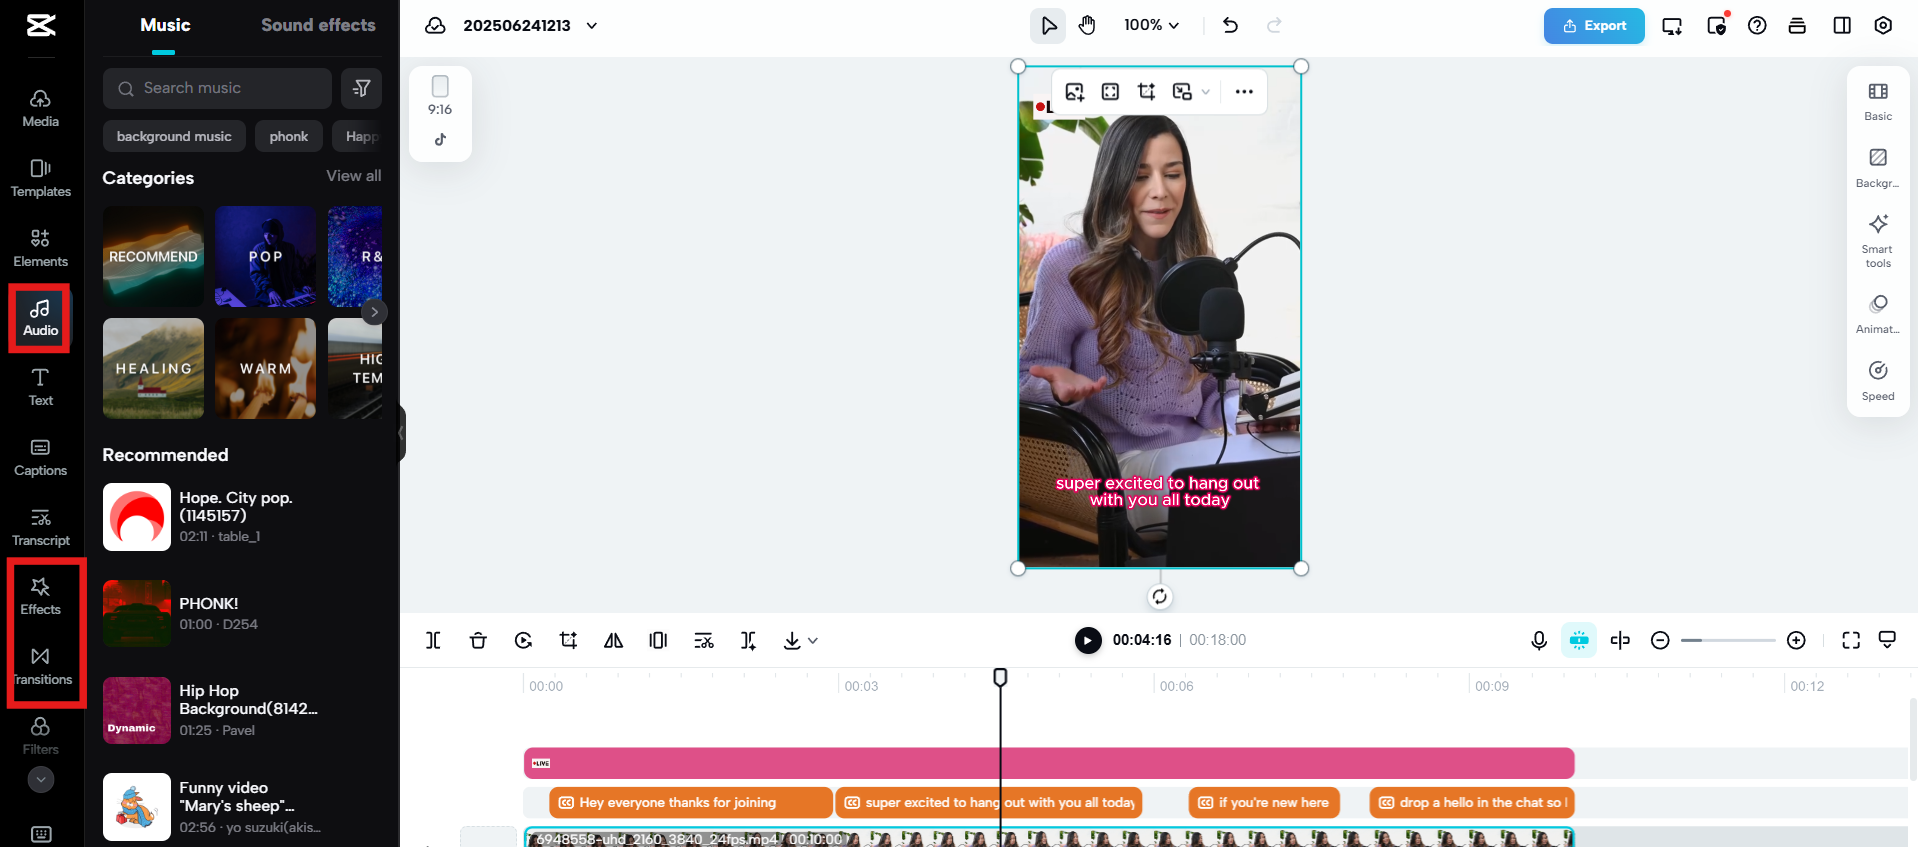Start voice recording with microphone icon
The width and height of the screenshot is (1918, 847).
coord(1539,640)
